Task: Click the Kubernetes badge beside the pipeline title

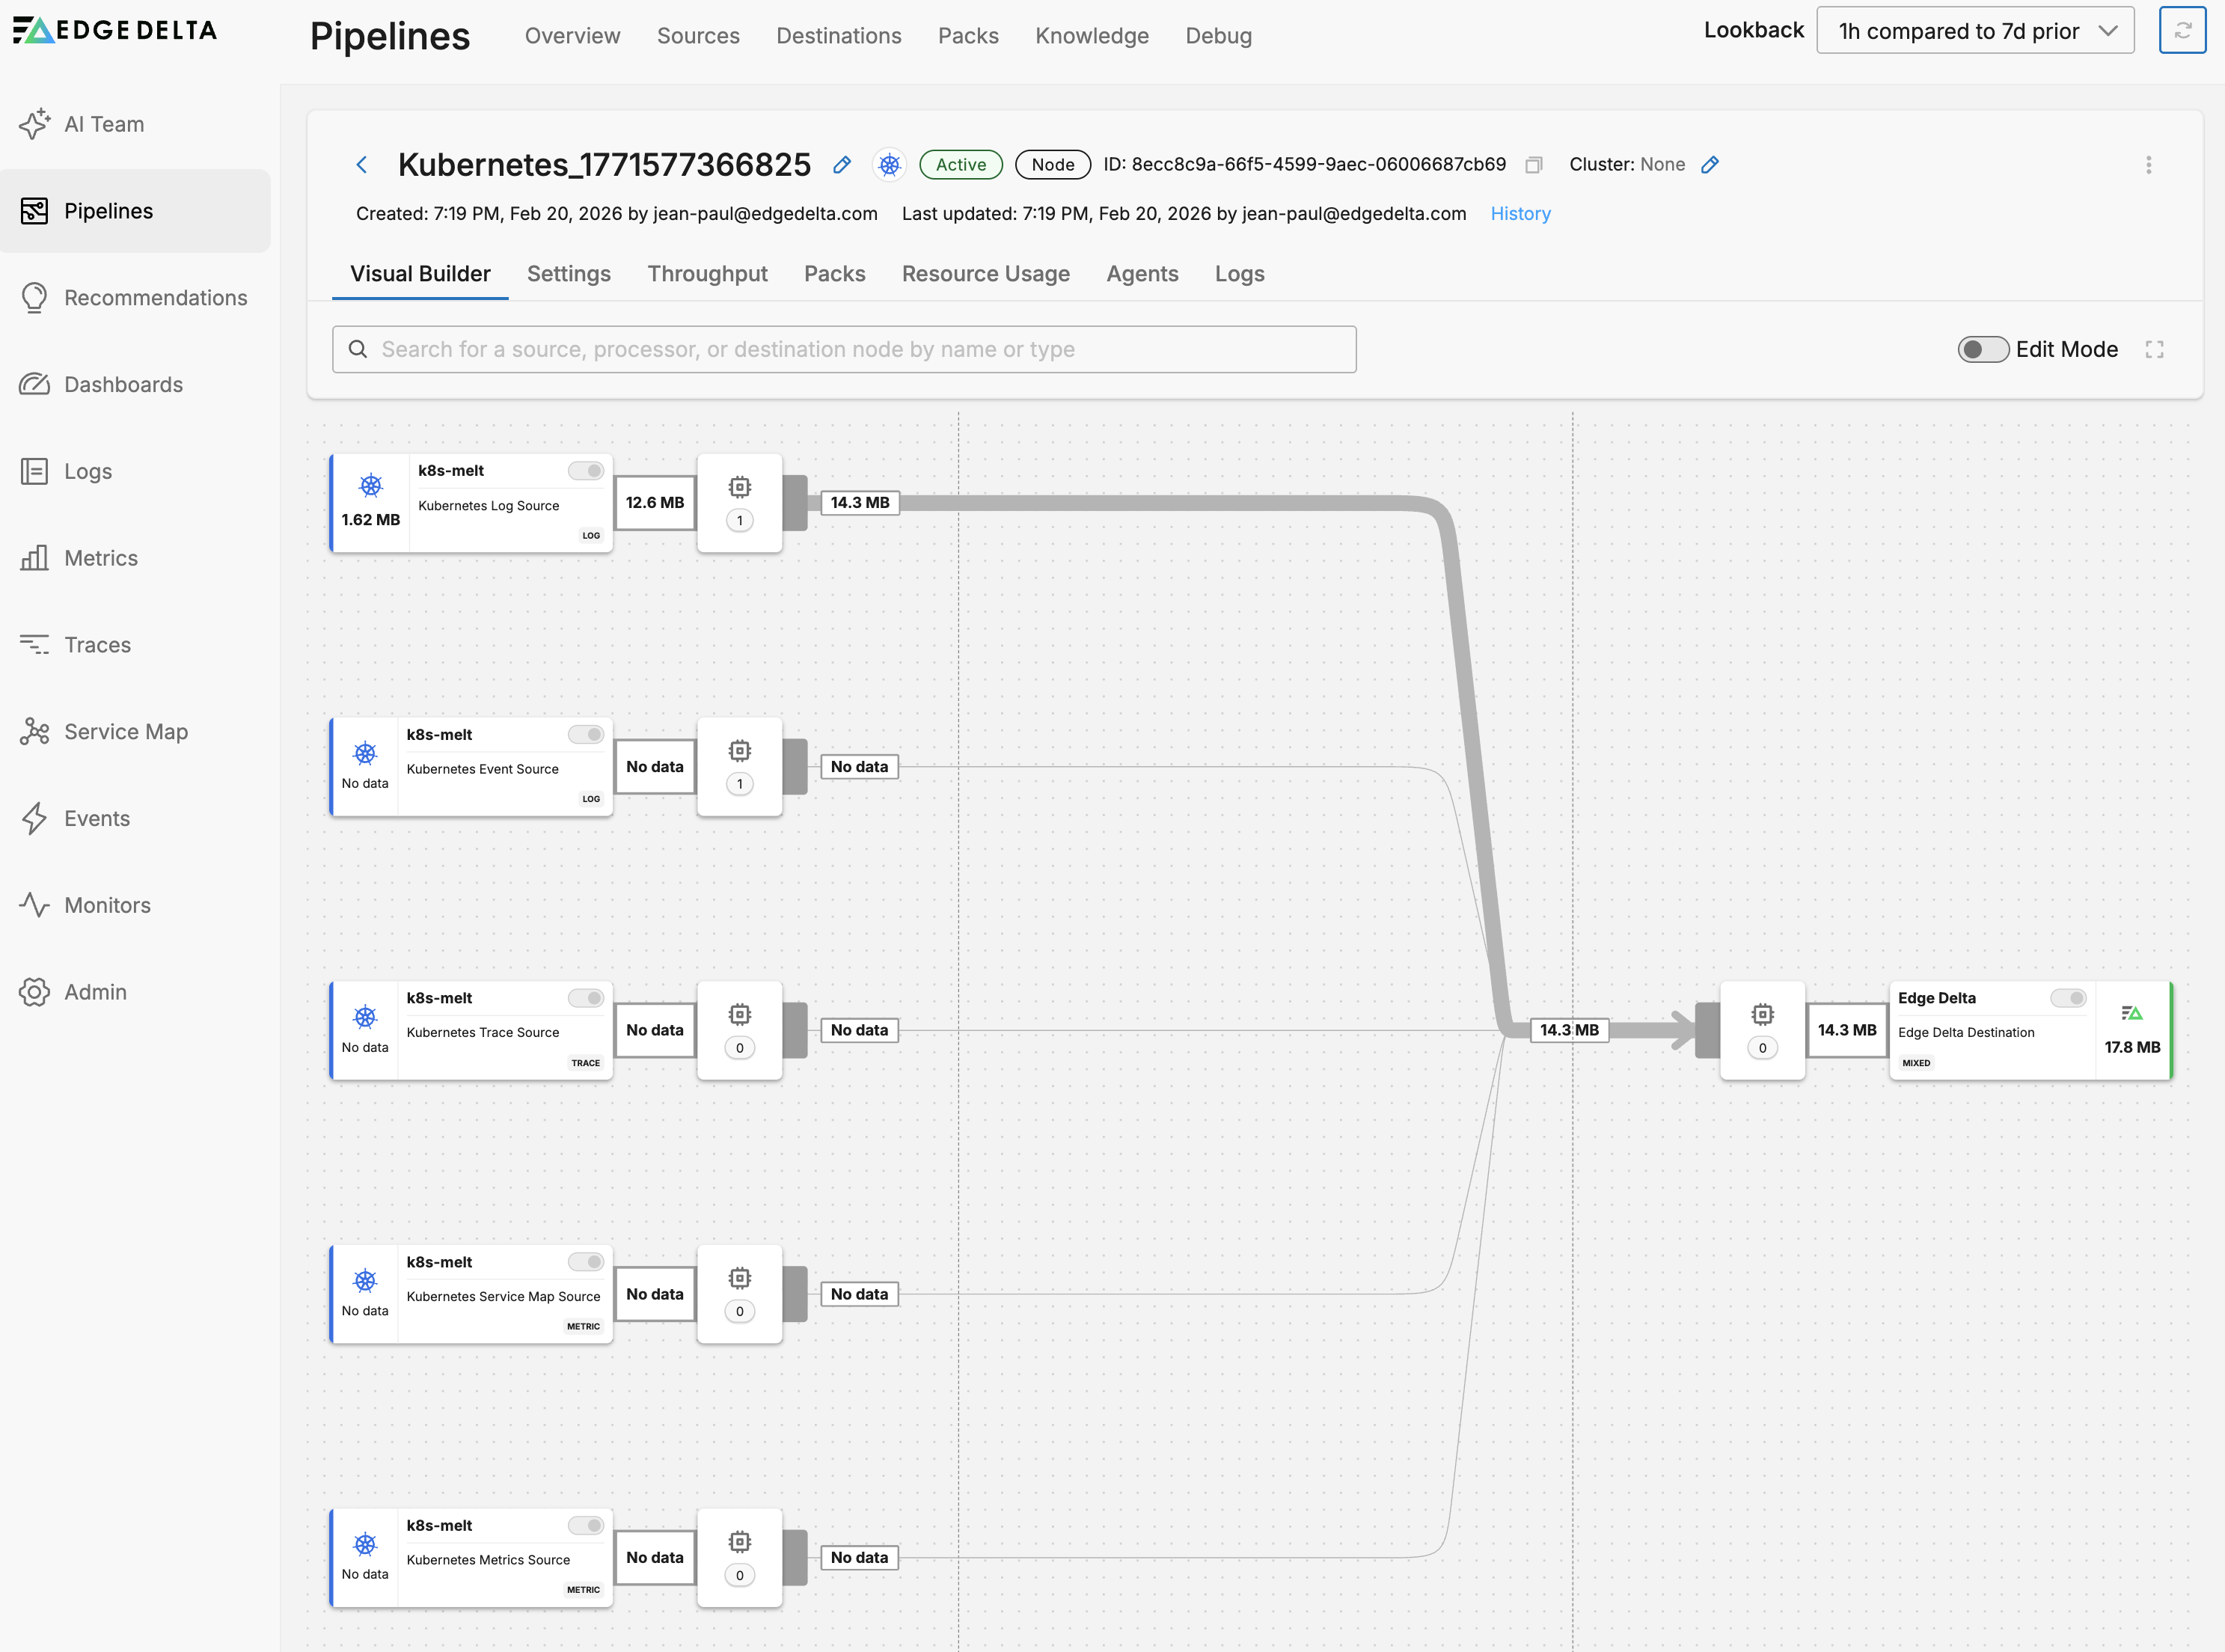Action: (x=889, y=164)
